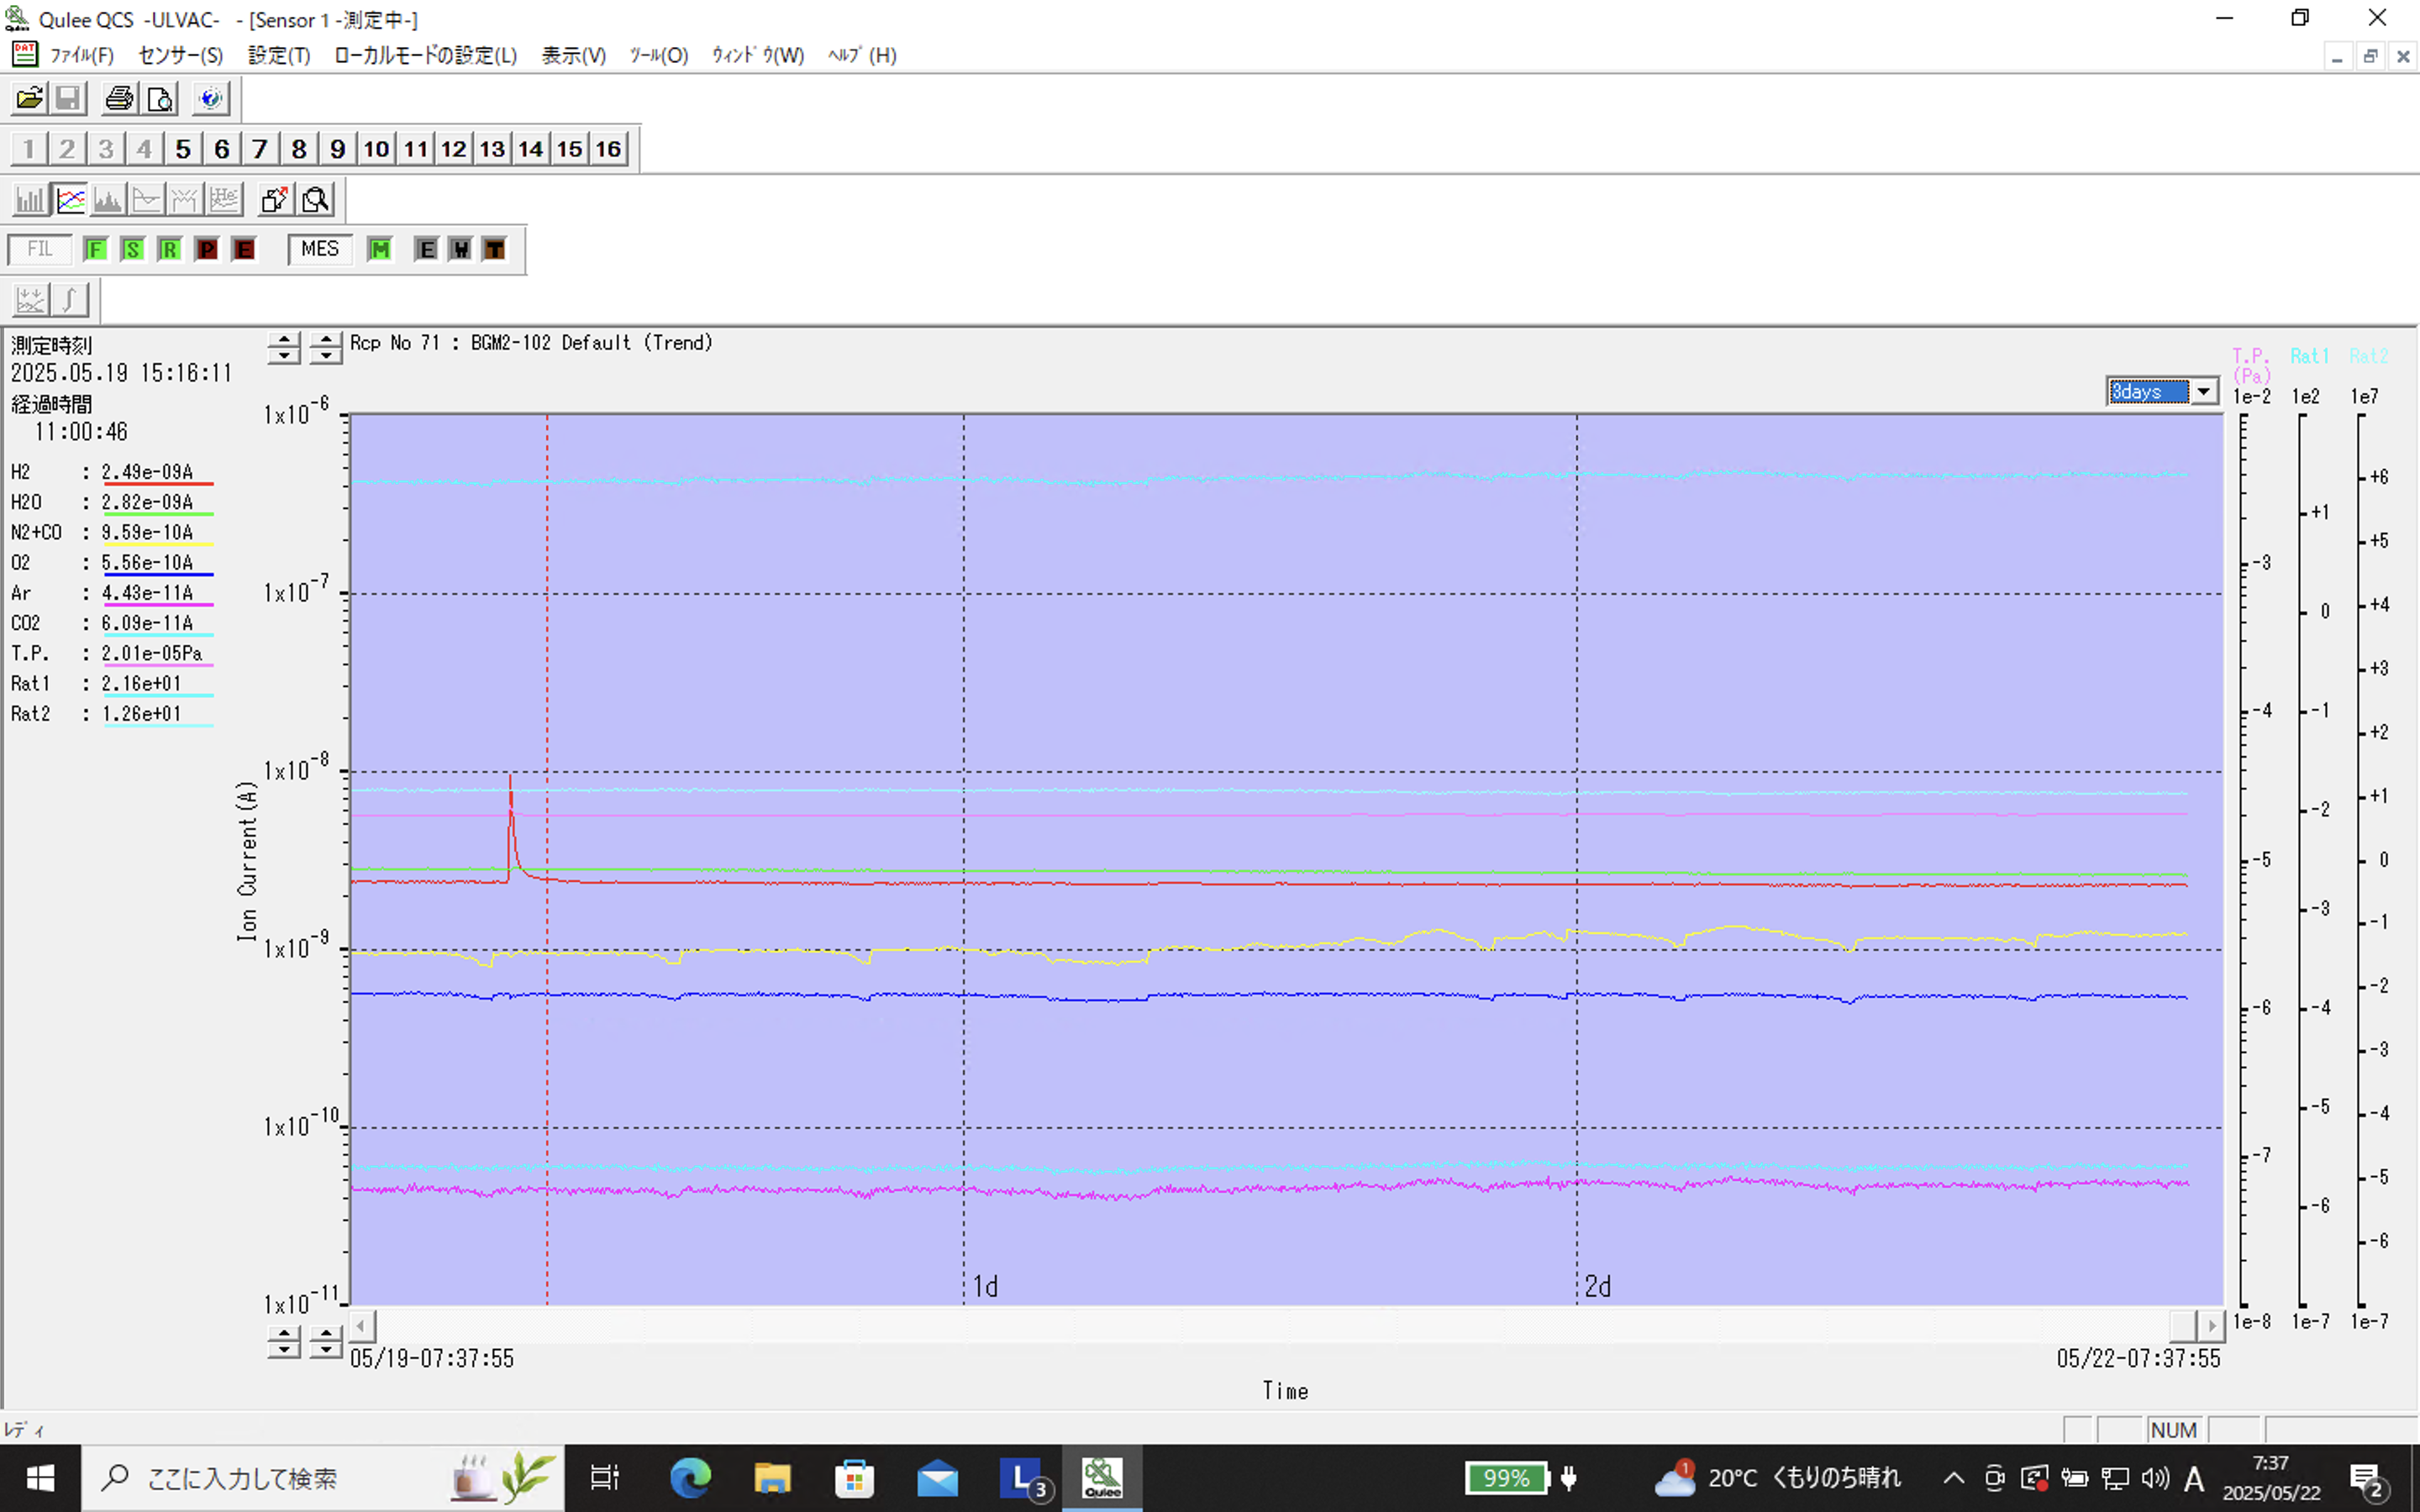Open Microsoft Edge from the taskbar
Image resolution: width=2420 pixels, height=1512 pixels.
690,1477
